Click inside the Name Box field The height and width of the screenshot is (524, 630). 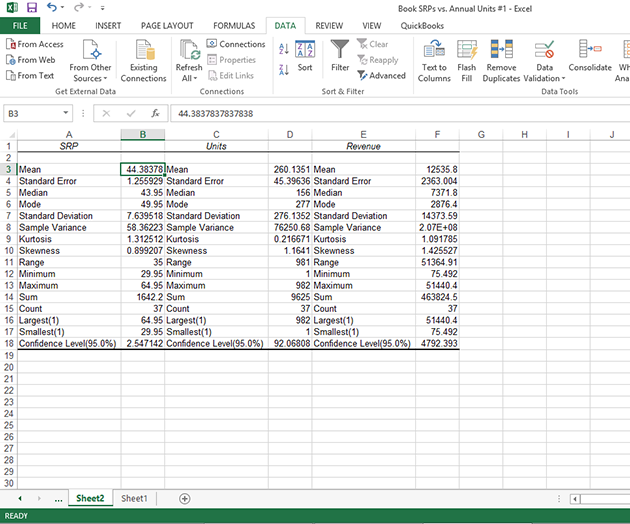tap(45, 114)
